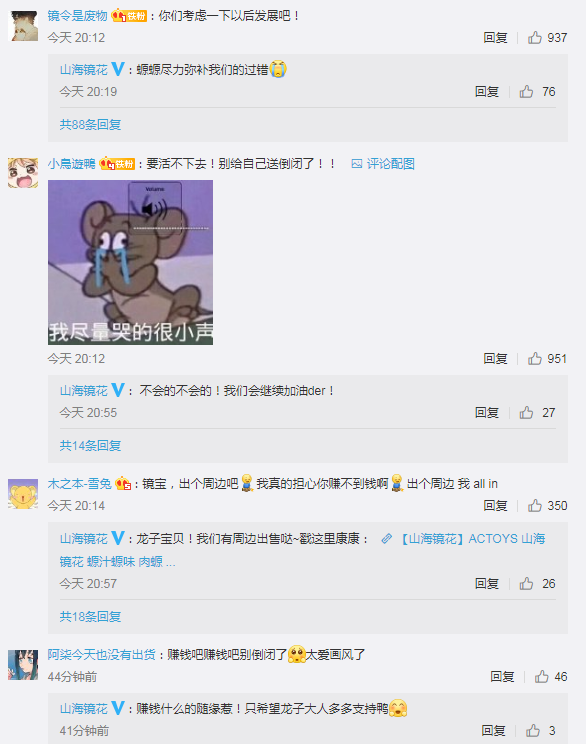The width and height of the screenshot is (586, 744).
Task: Expand the 共88条回复 thread
Action: point(90,125)
